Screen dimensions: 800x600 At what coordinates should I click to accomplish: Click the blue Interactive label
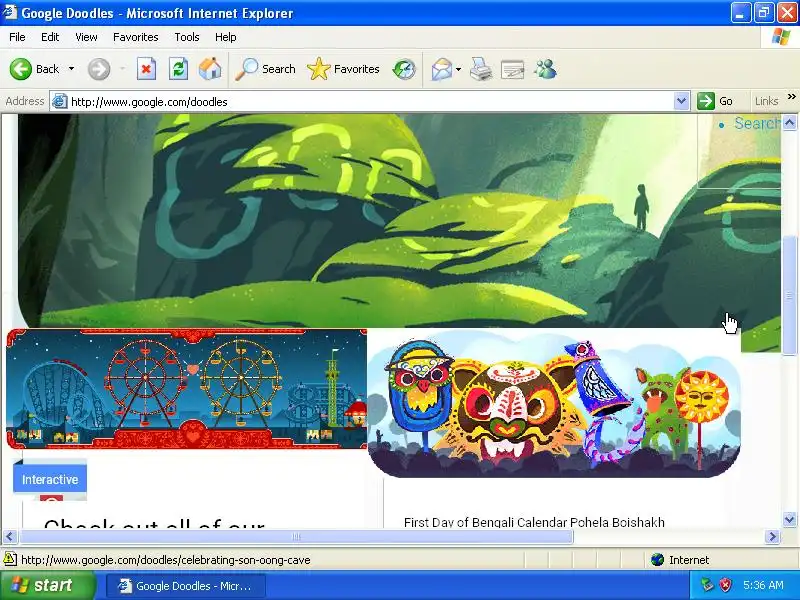point(50,480)
